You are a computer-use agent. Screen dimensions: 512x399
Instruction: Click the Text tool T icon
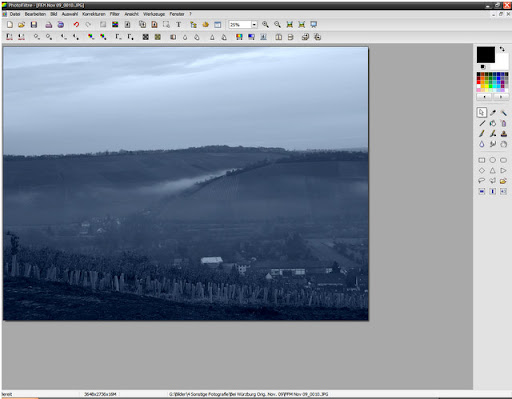pos(178,25)
